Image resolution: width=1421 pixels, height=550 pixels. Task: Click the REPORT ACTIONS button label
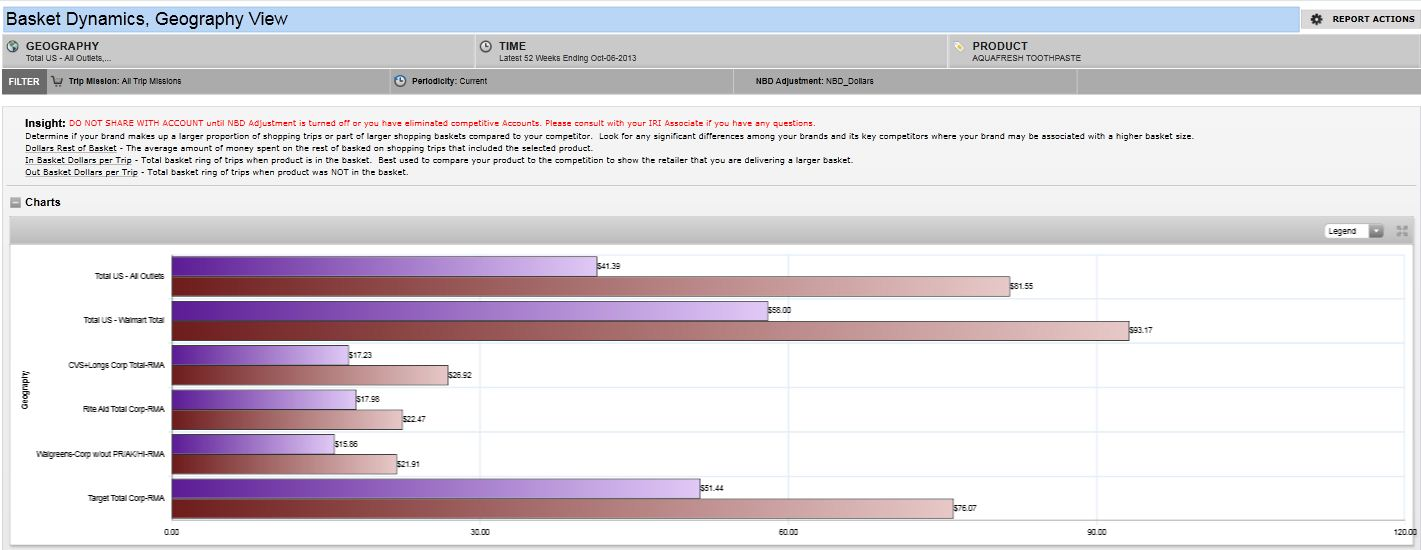pyautogui.click(x=1372, y=19)
